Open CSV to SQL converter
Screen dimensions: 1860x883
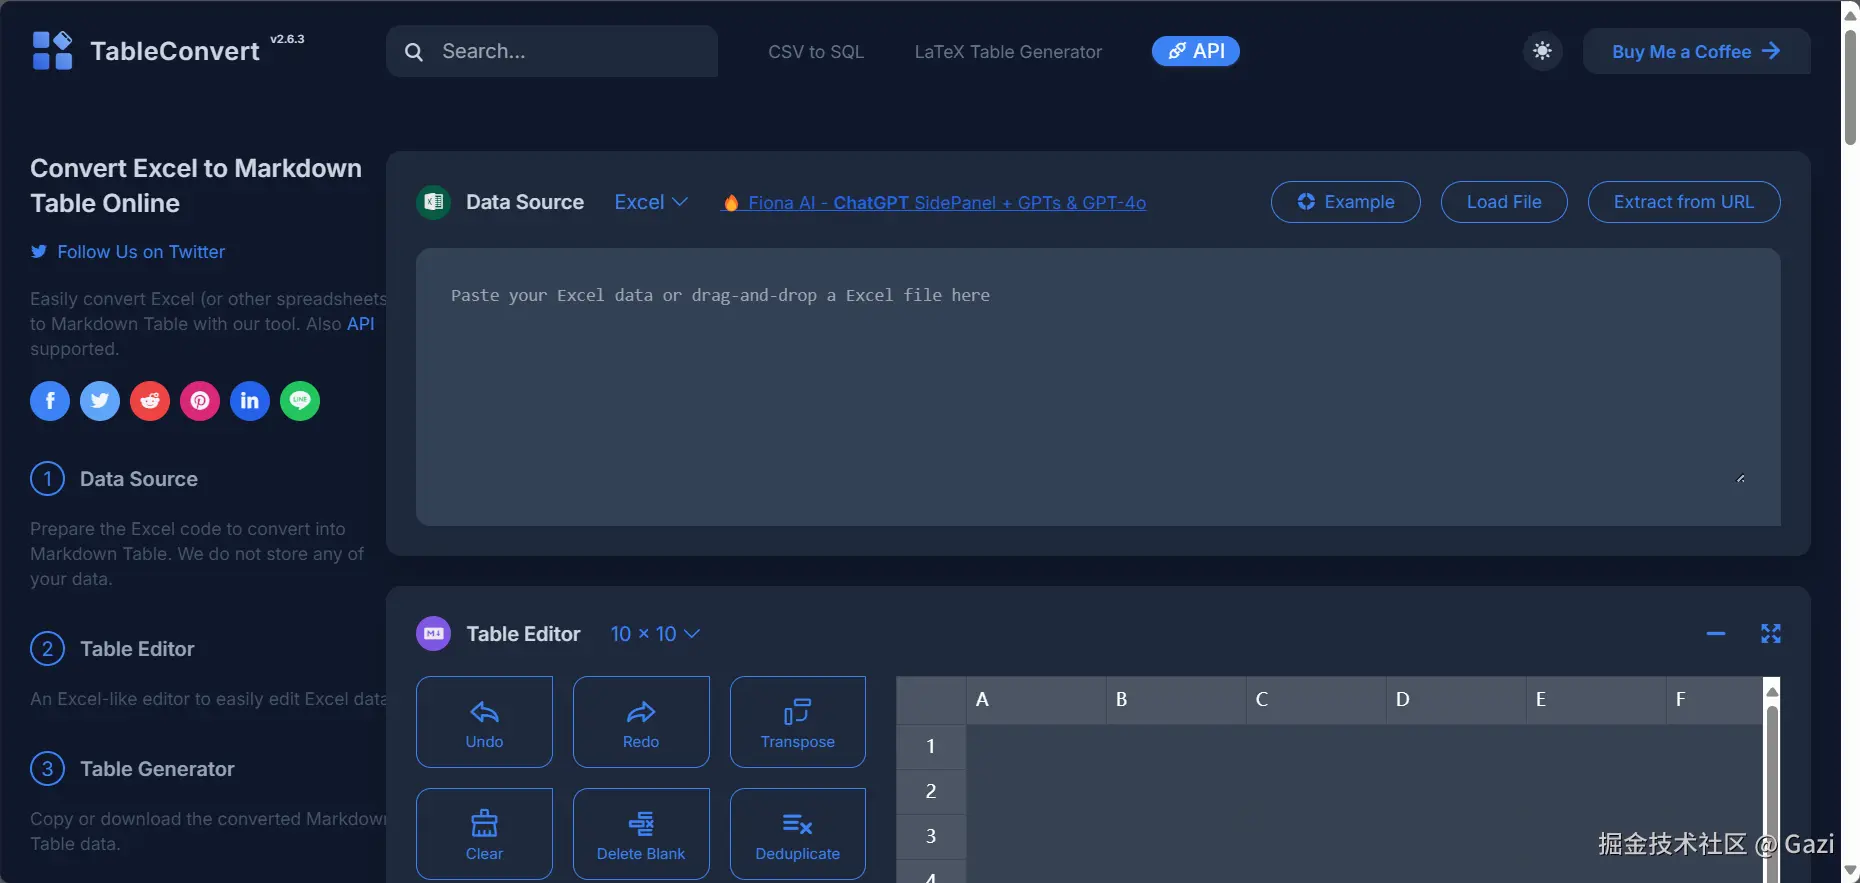click(x=816, y=52)
